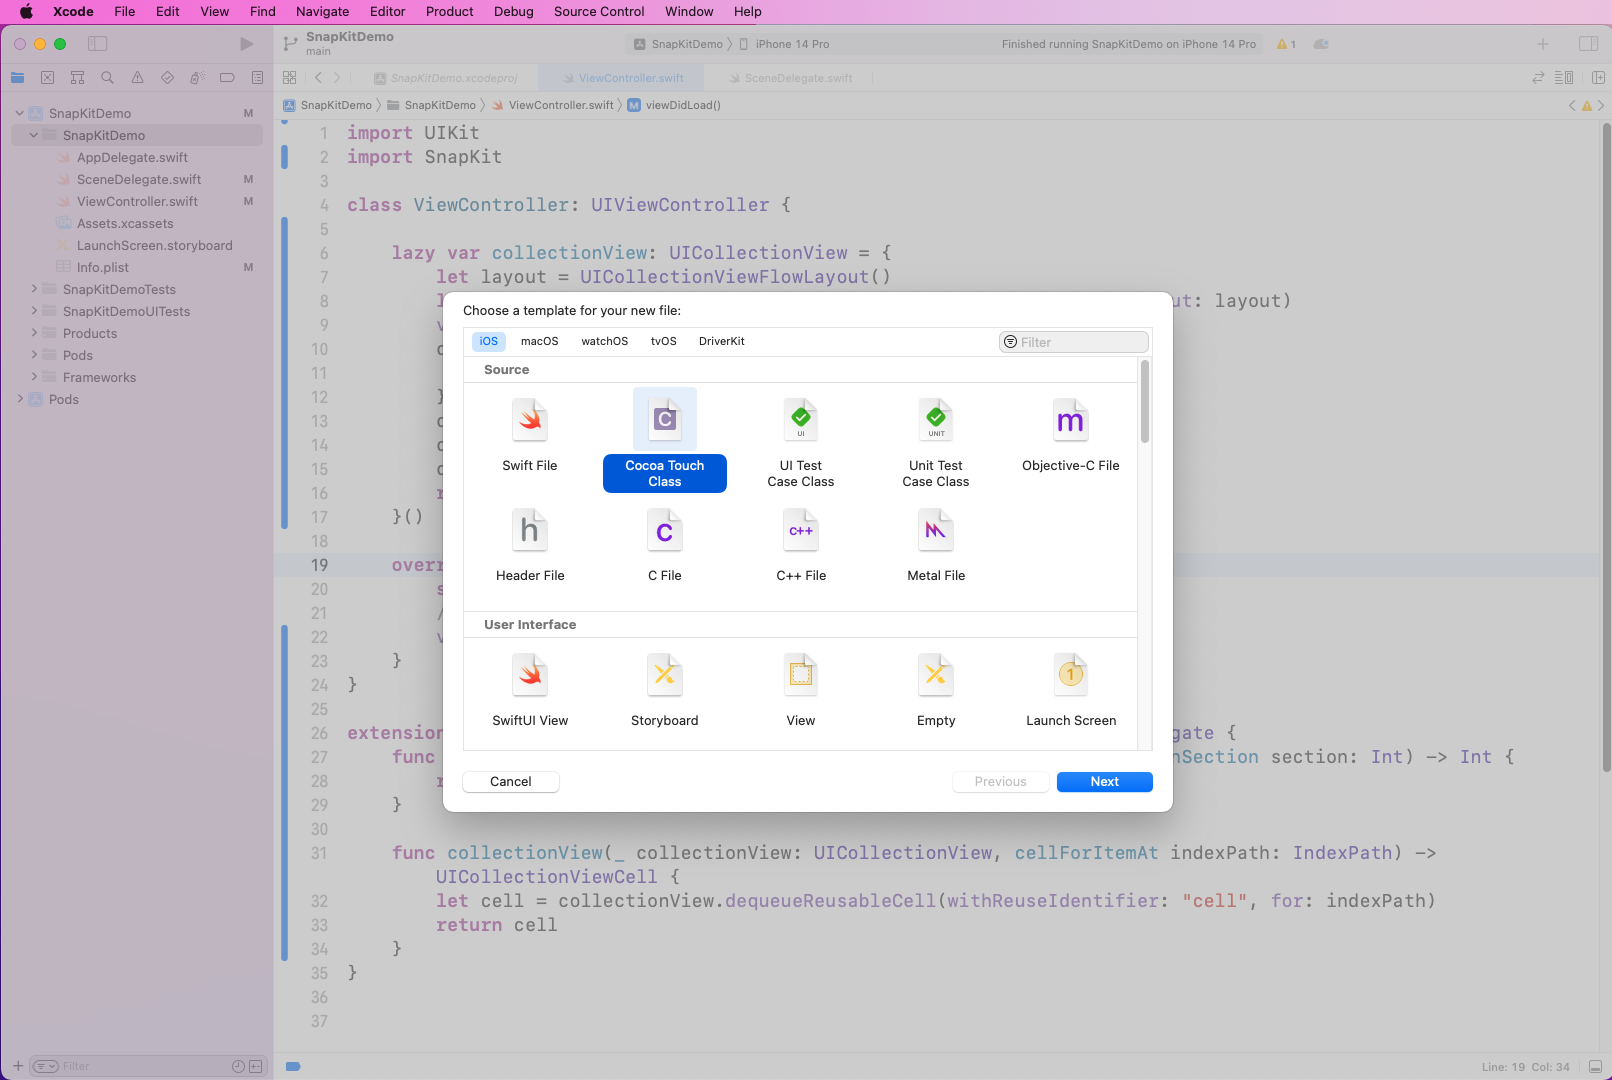Open the SnapKitDemo.xcodeproj editor tab
1612x1080 pixels.
pos(445,78)
